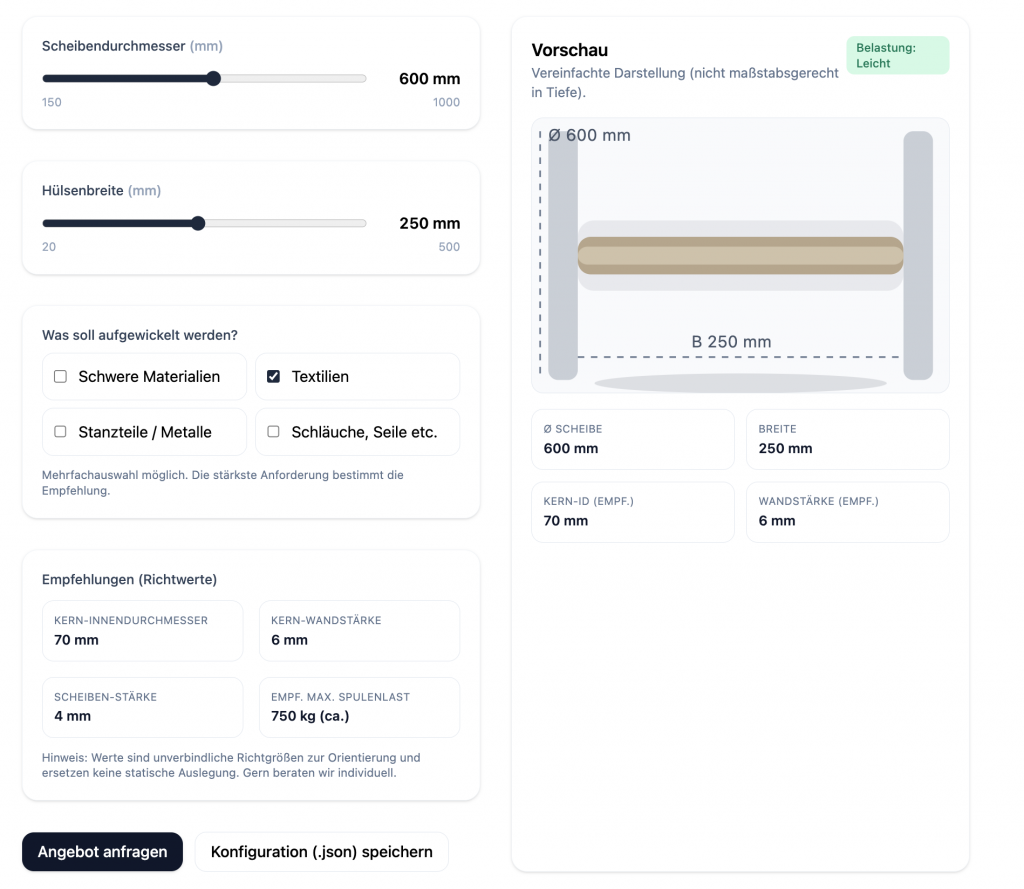This screenshot has width=1024, height=889.
Task: Click the Hülsenbreite slider handle
Action: point(198,223)
